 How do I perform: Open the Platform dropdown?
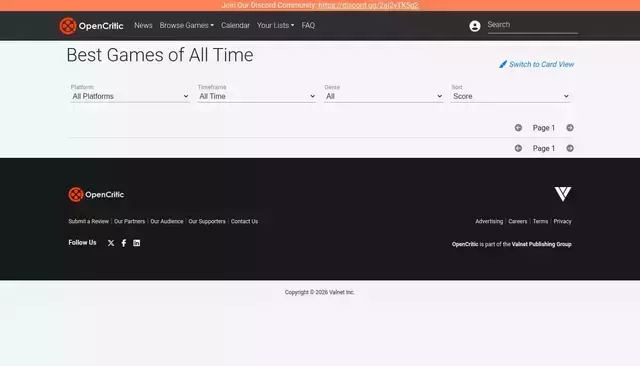130,96
